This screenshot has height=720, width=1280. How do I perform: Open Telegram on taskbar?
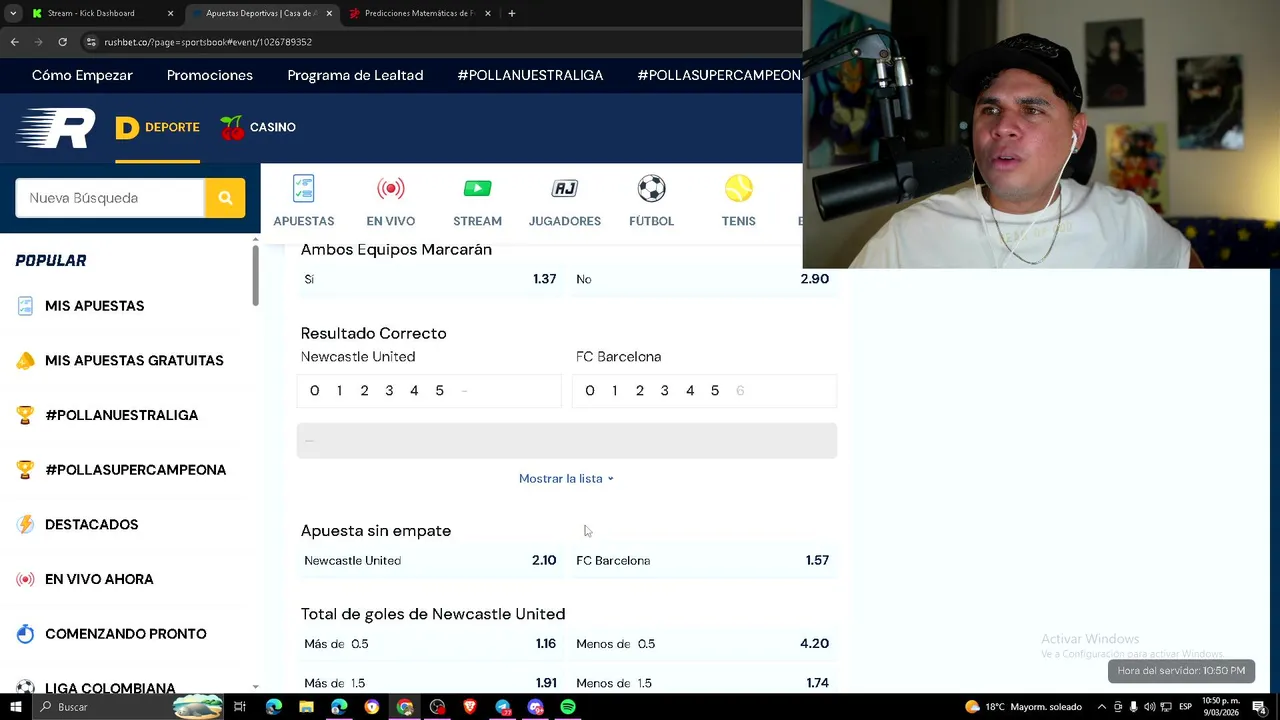[x=503, y=707]
